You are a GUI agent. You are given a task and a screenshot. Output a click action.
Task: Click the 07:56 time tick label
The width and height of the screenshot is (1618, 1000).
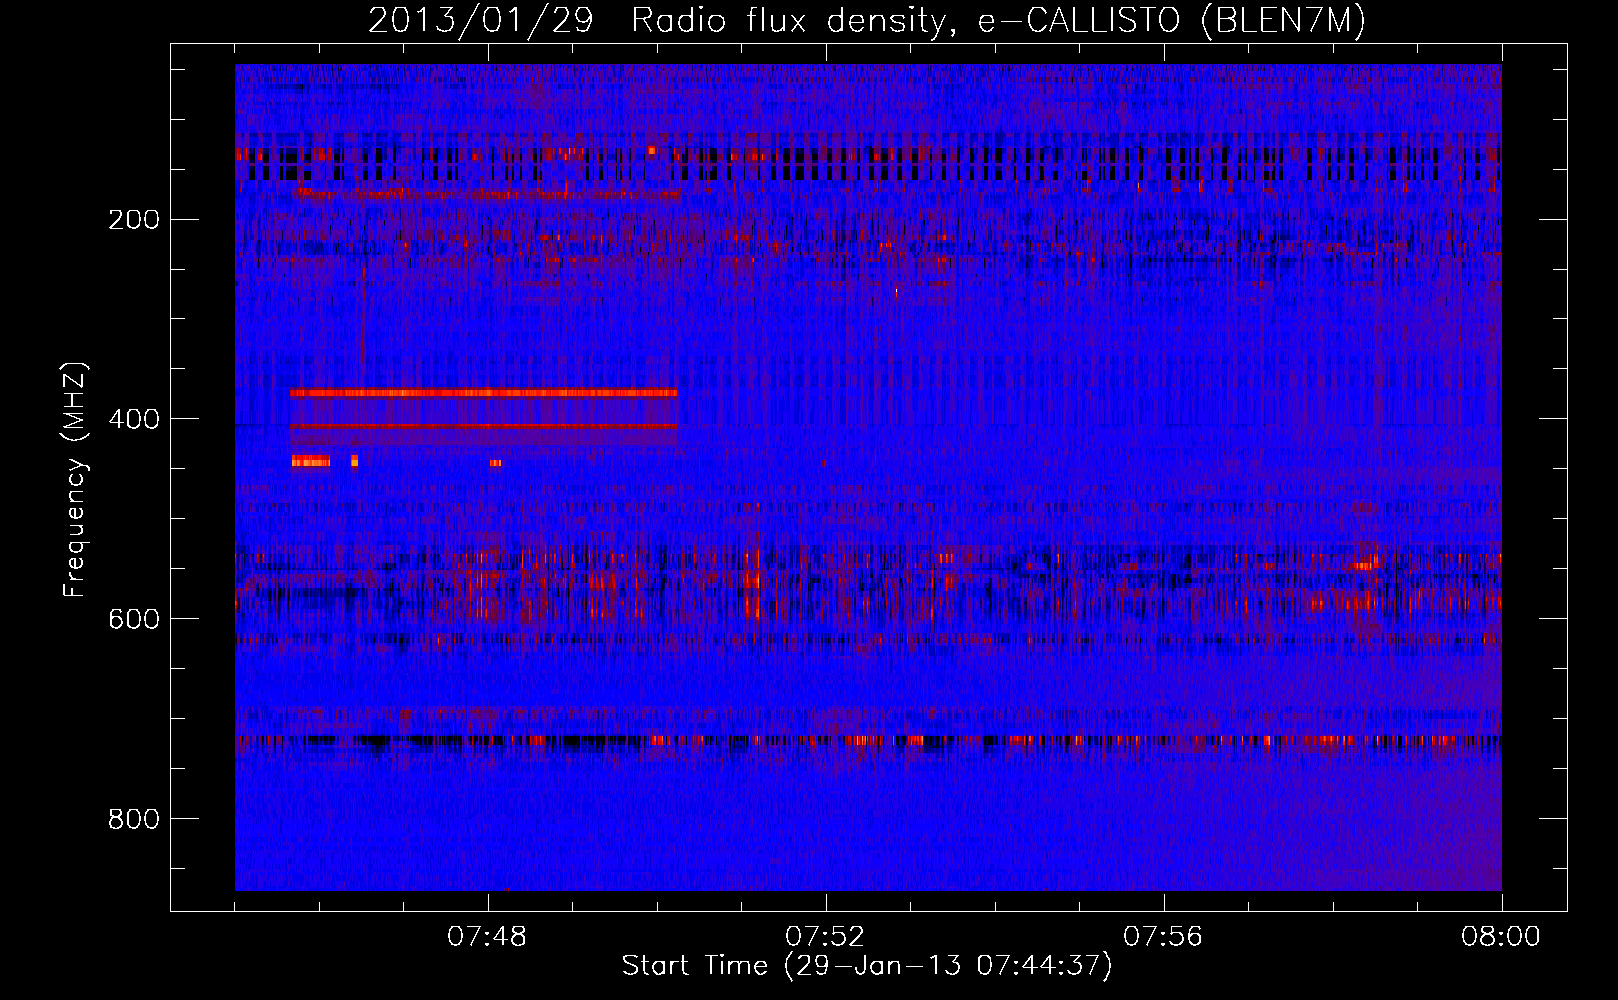[x=1164, y=937]
